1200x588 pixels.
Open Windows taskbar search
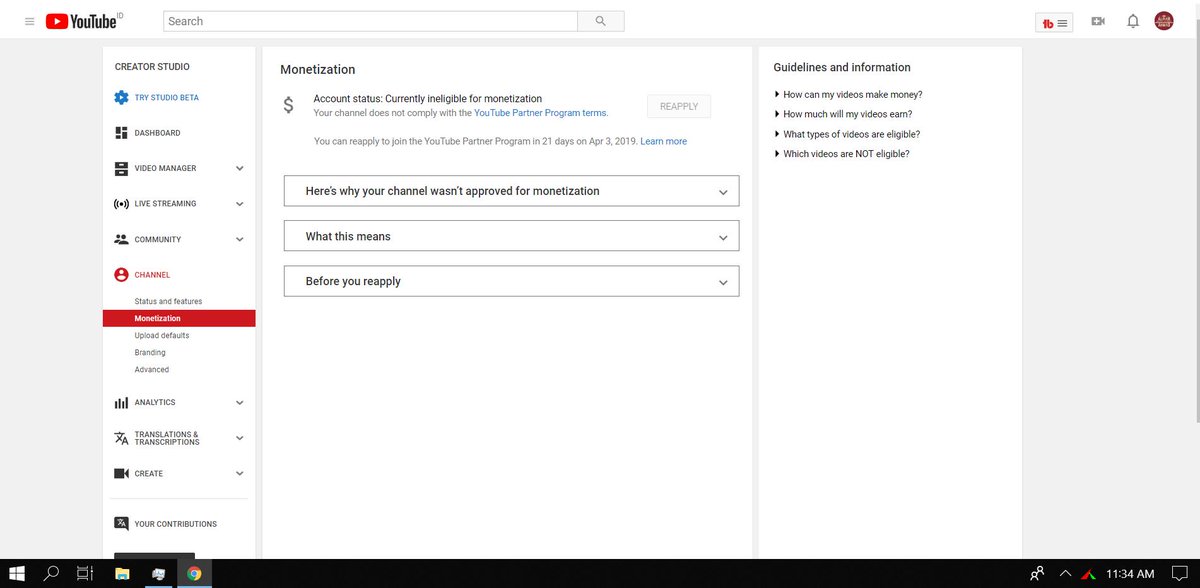[52, 574]
